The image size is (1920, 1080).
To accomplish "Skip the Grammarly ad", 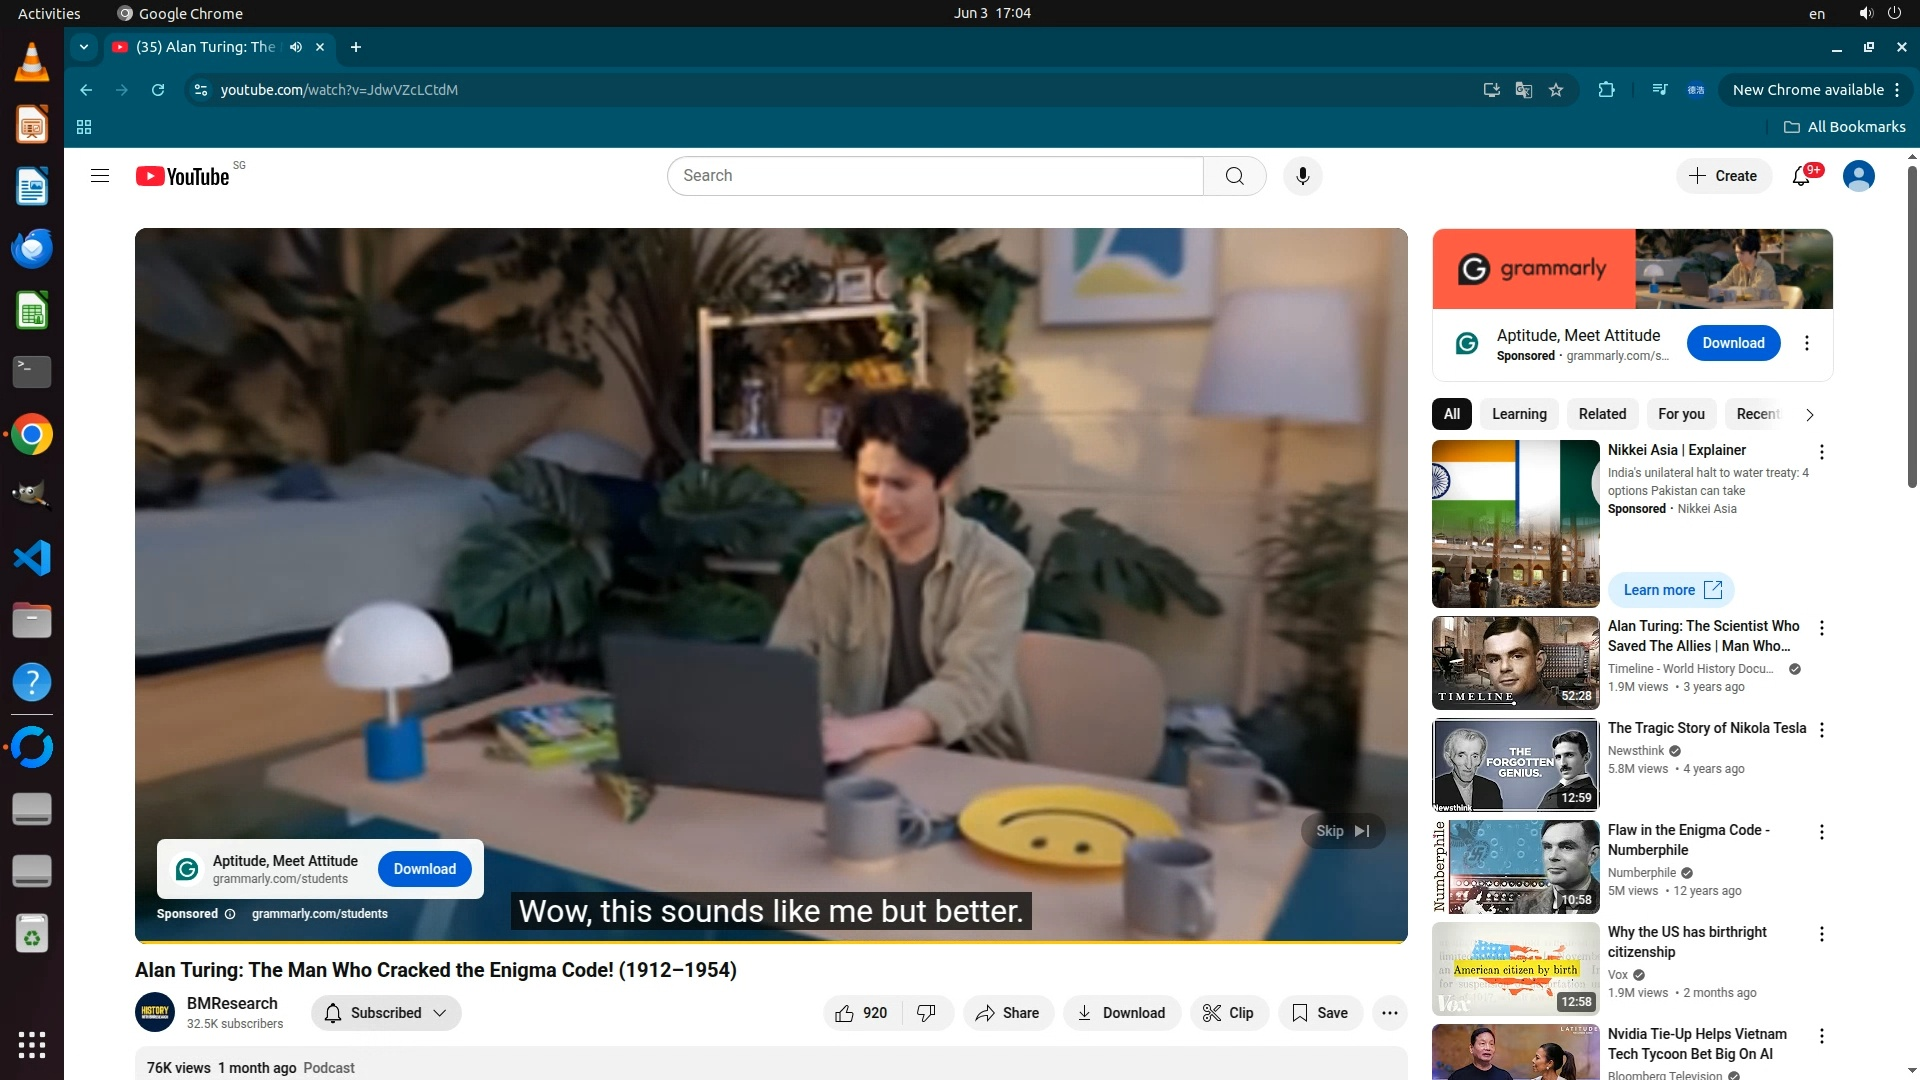I will (x=1342, y=831).
